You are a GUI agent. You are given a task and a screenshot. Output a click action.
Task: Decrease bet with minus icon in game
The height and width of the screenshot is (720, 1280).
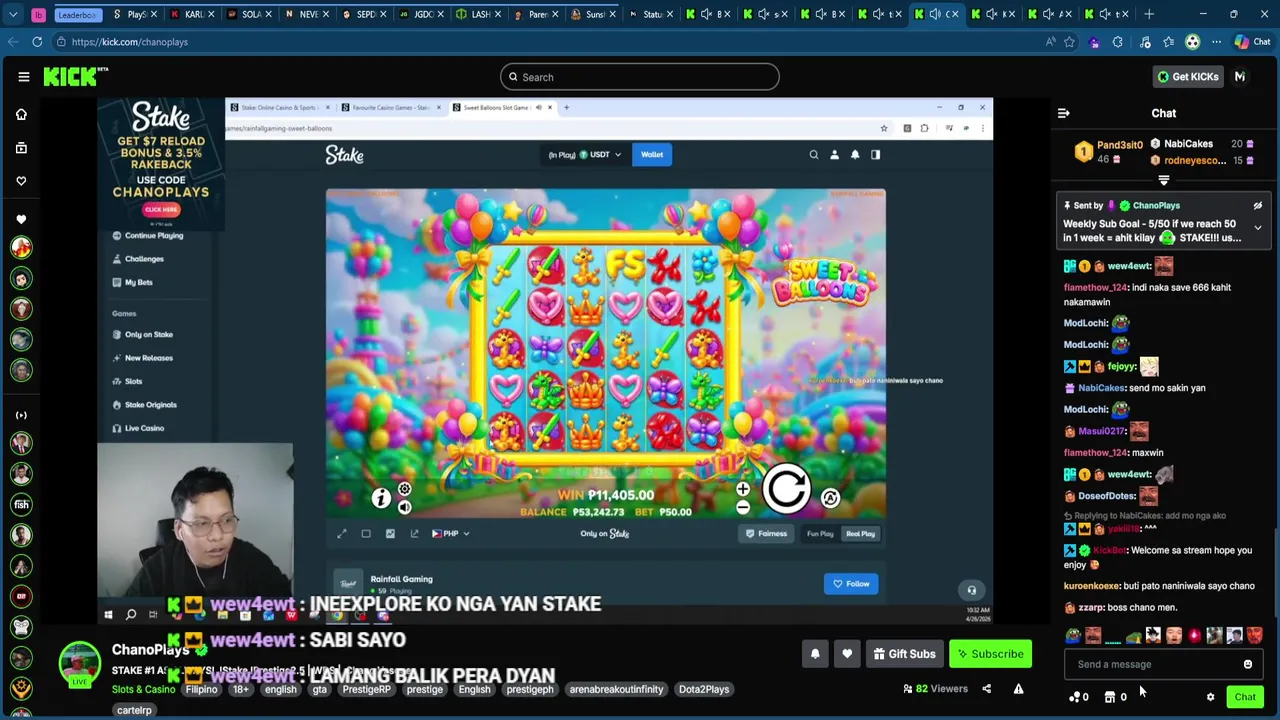tap(742, 508)
